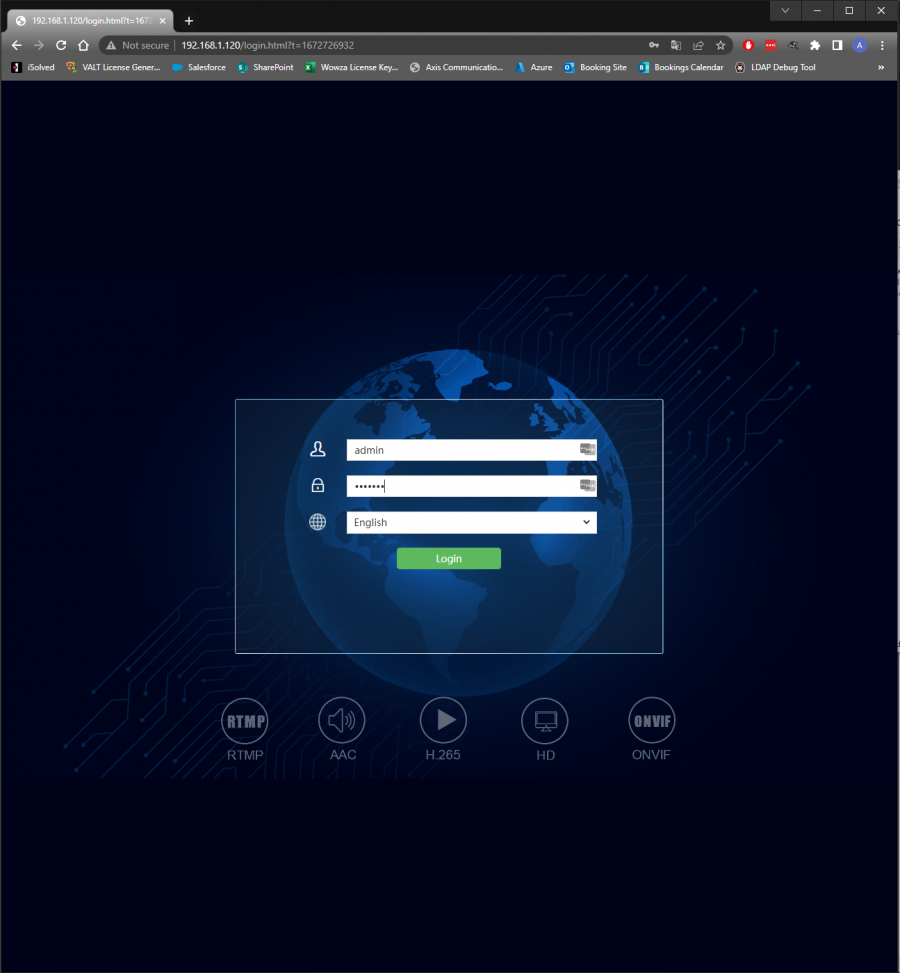The height and width of the screenshot is (973, 900).
Task: Click the H.265 play icon
Action: click(443, 720)
